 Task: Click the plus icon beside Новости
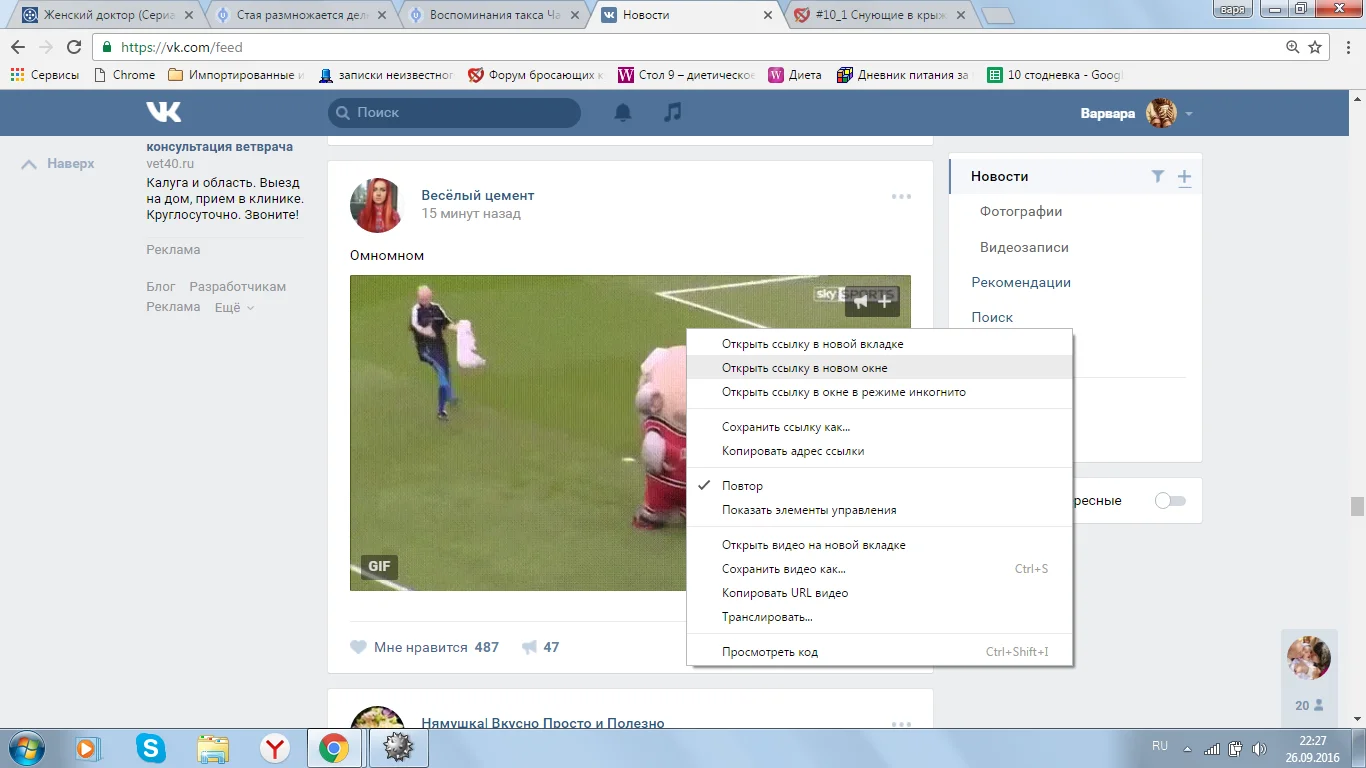click(x=1184, y=177)
